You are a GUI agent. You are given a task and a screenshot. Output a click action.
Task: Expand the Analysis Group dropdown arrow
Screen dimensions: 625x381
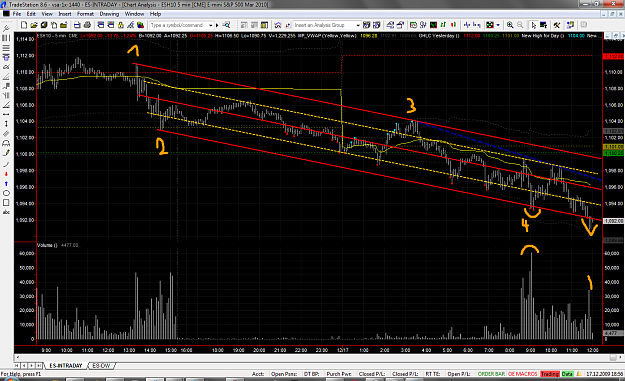tap(358, 25)
